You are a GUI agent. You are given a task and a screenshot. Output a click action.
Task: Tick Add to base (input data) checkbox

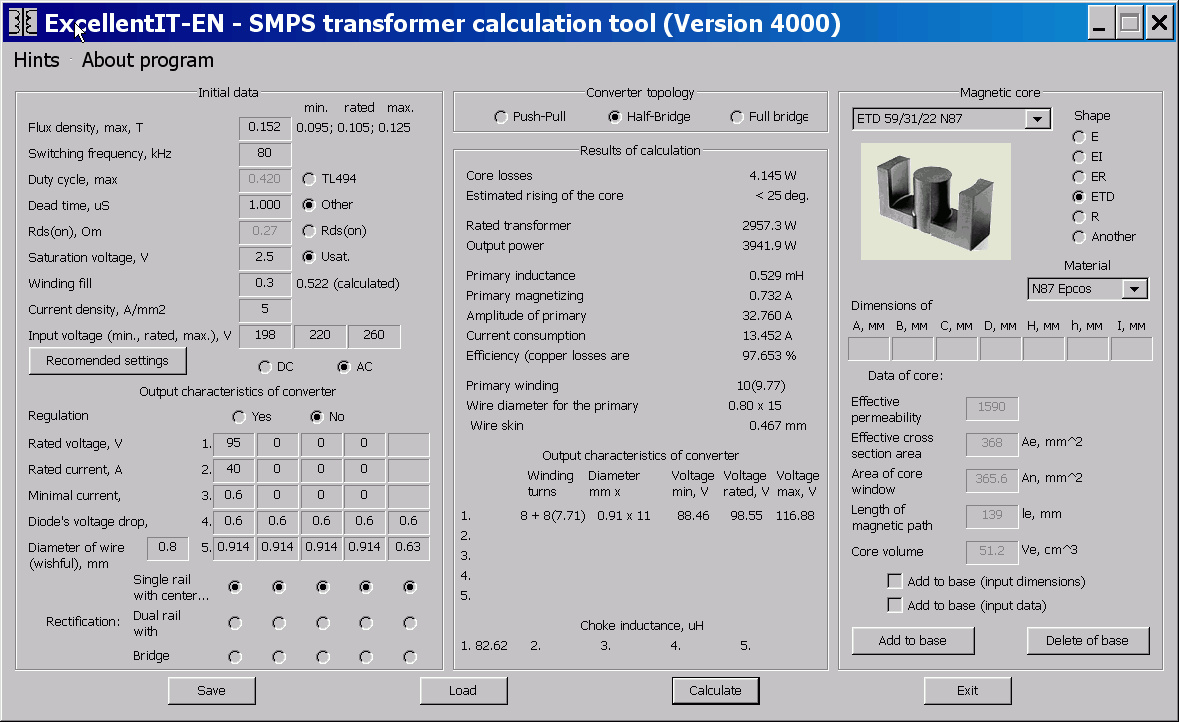(x=895, y=605)
